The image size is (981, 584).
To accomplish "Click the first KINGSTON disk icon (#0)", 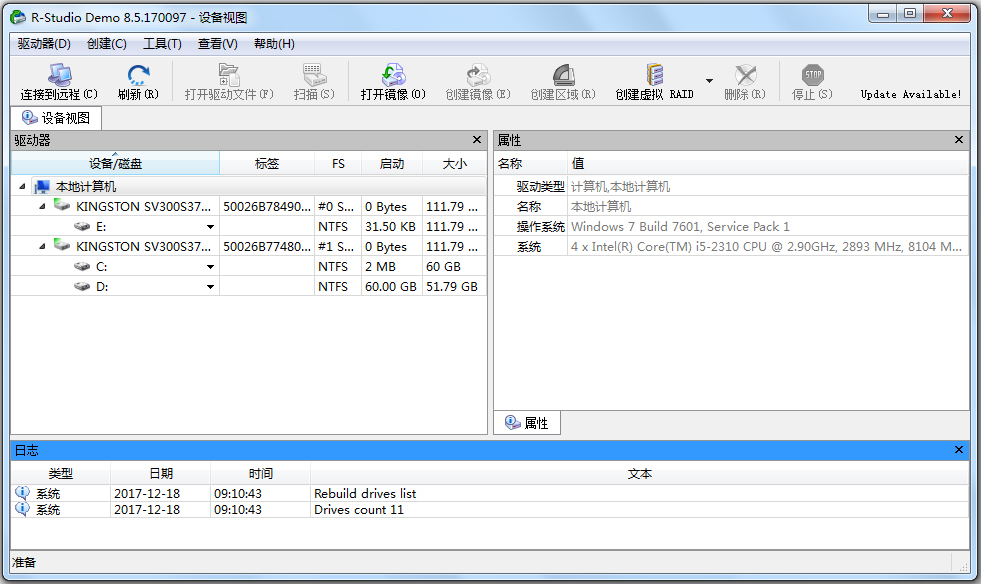I will click(62, 205).
